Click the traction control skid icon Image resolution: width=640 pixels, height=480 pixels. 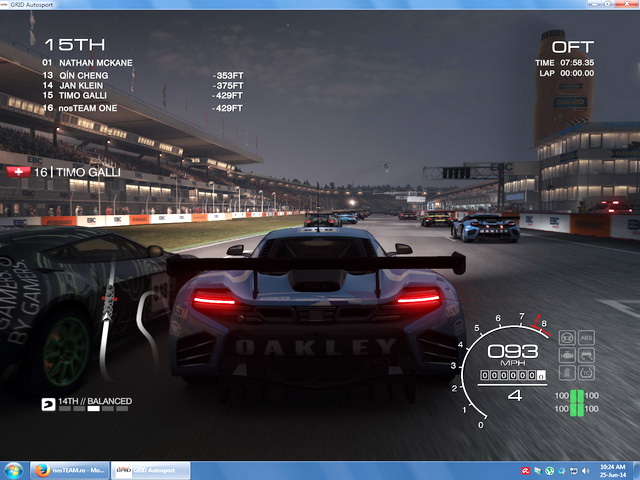[x=586, y=355]
